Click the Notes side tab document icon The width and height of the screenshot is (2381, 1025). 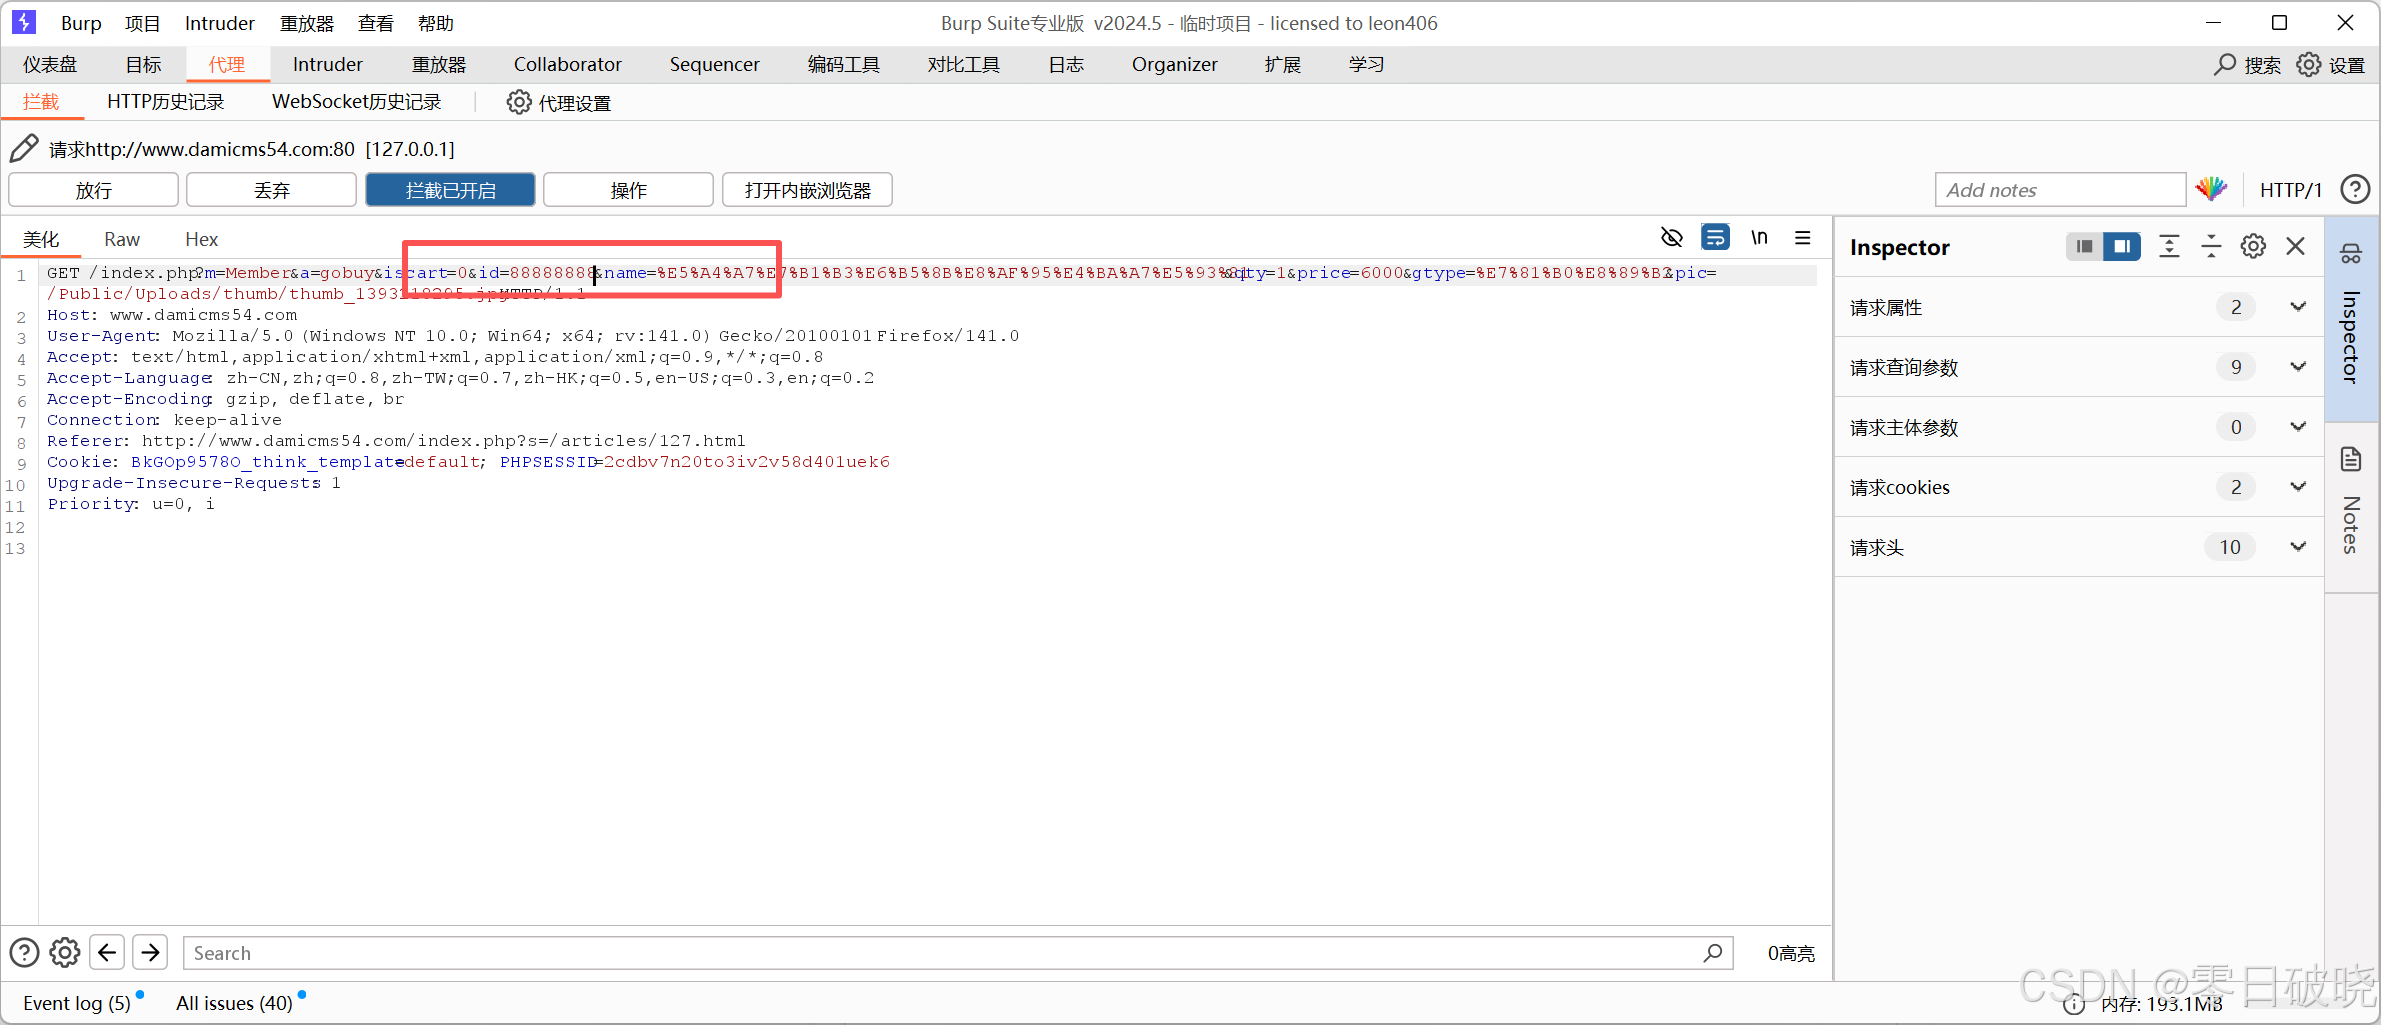click(2351, 459)
